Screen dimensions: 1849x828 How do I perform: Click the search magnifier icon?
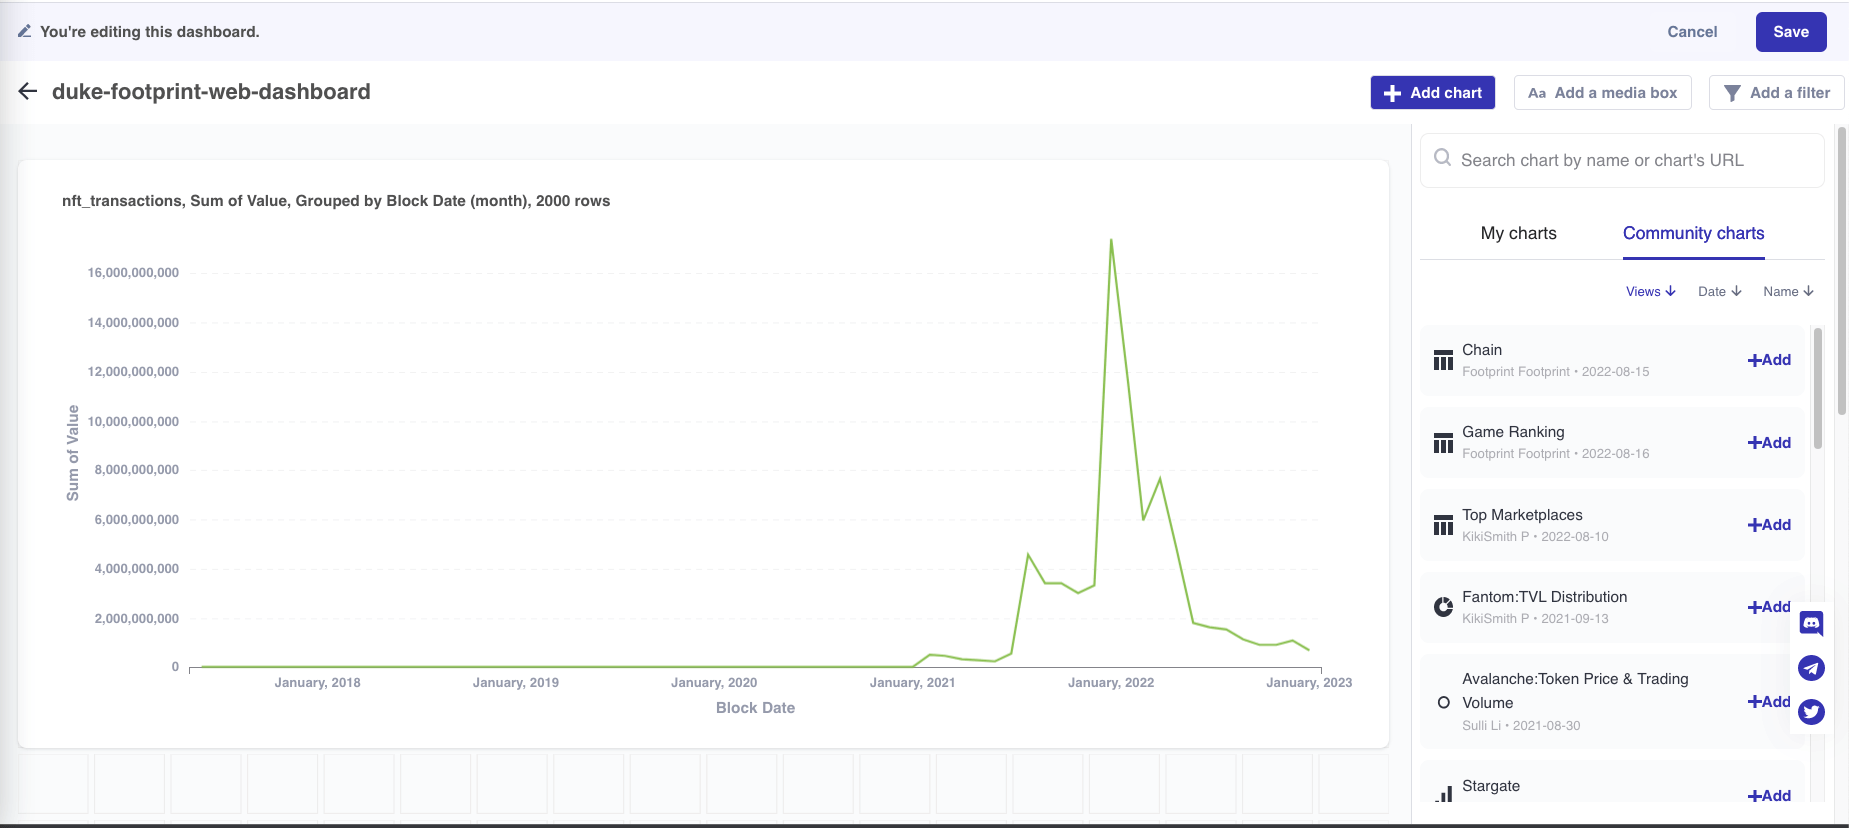coord(1442,158)
